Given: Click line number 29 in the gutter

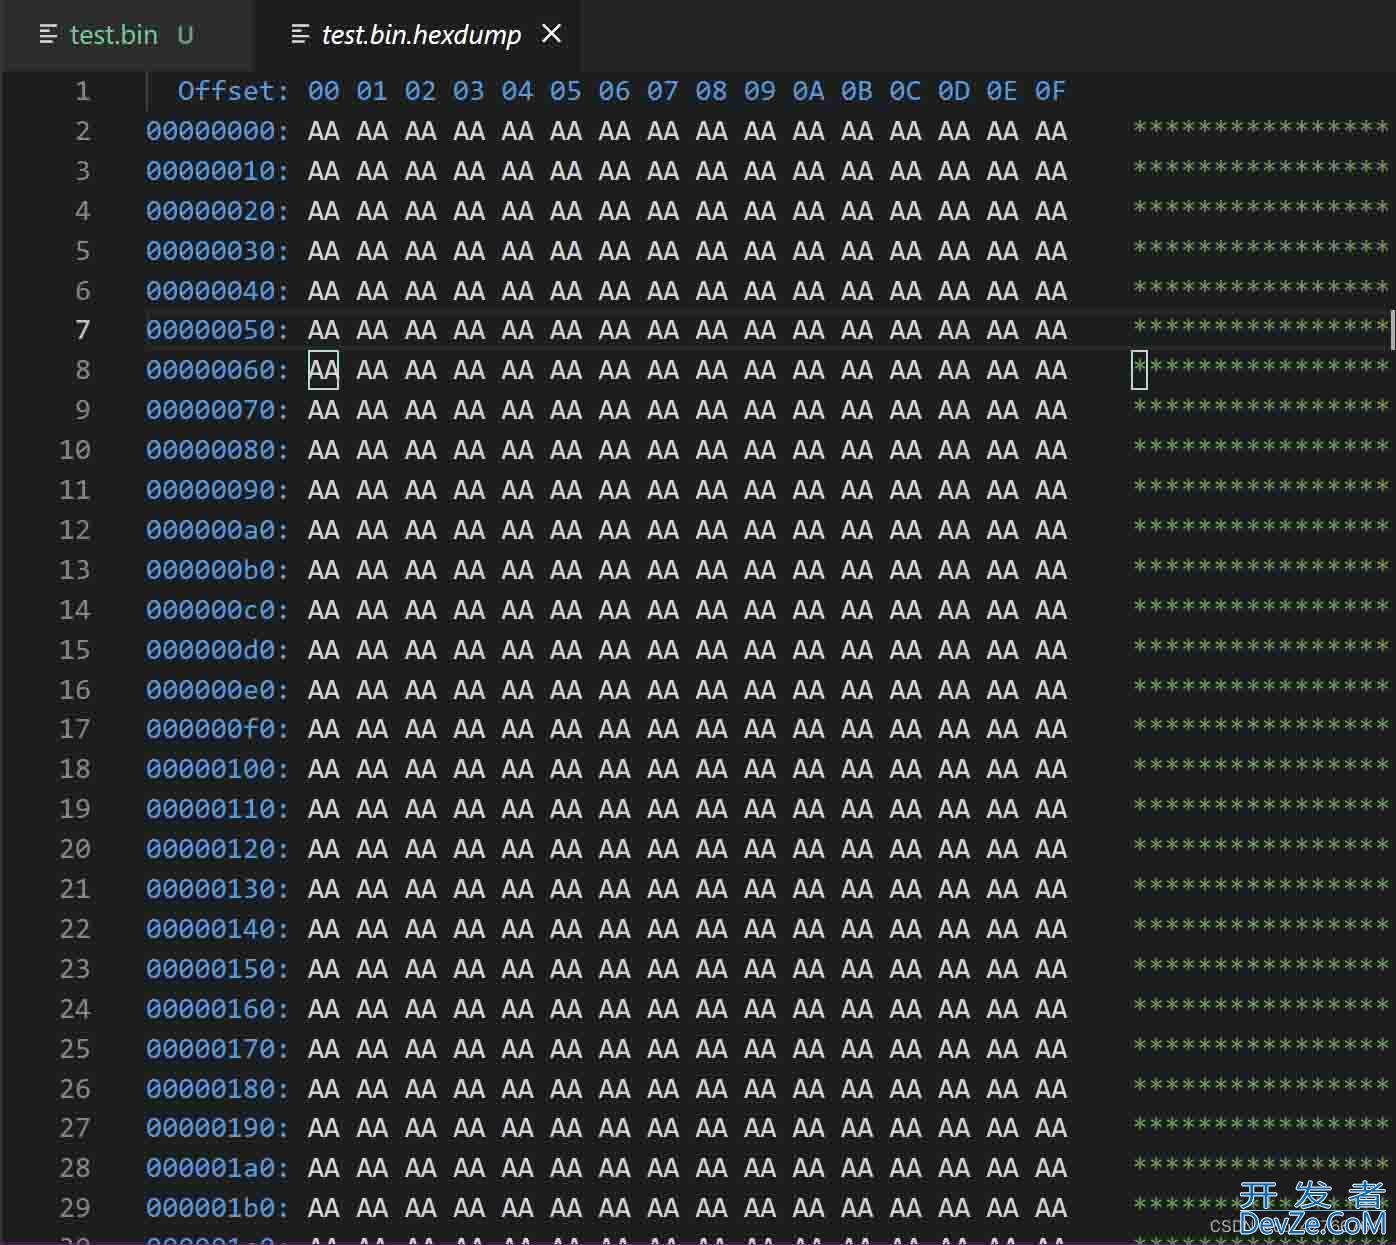Looking at the screenshot, I should click(x=75, y=1208).
